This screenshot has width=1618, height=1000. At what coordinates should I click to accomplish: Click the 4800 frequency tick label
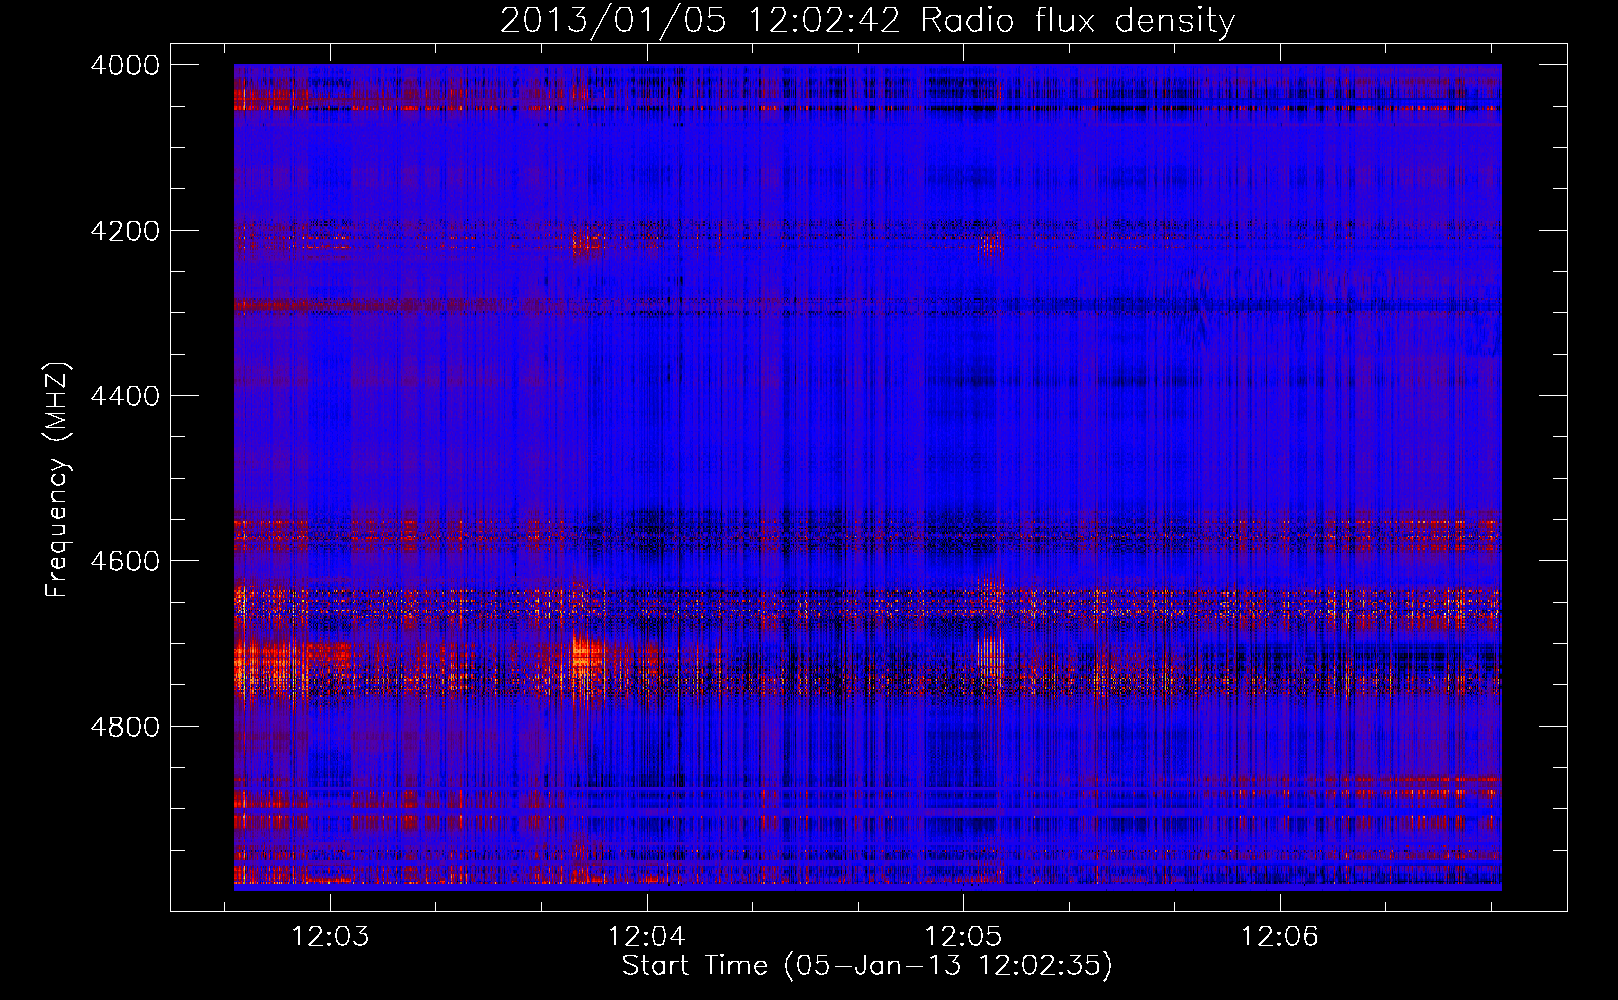[125, 727]
